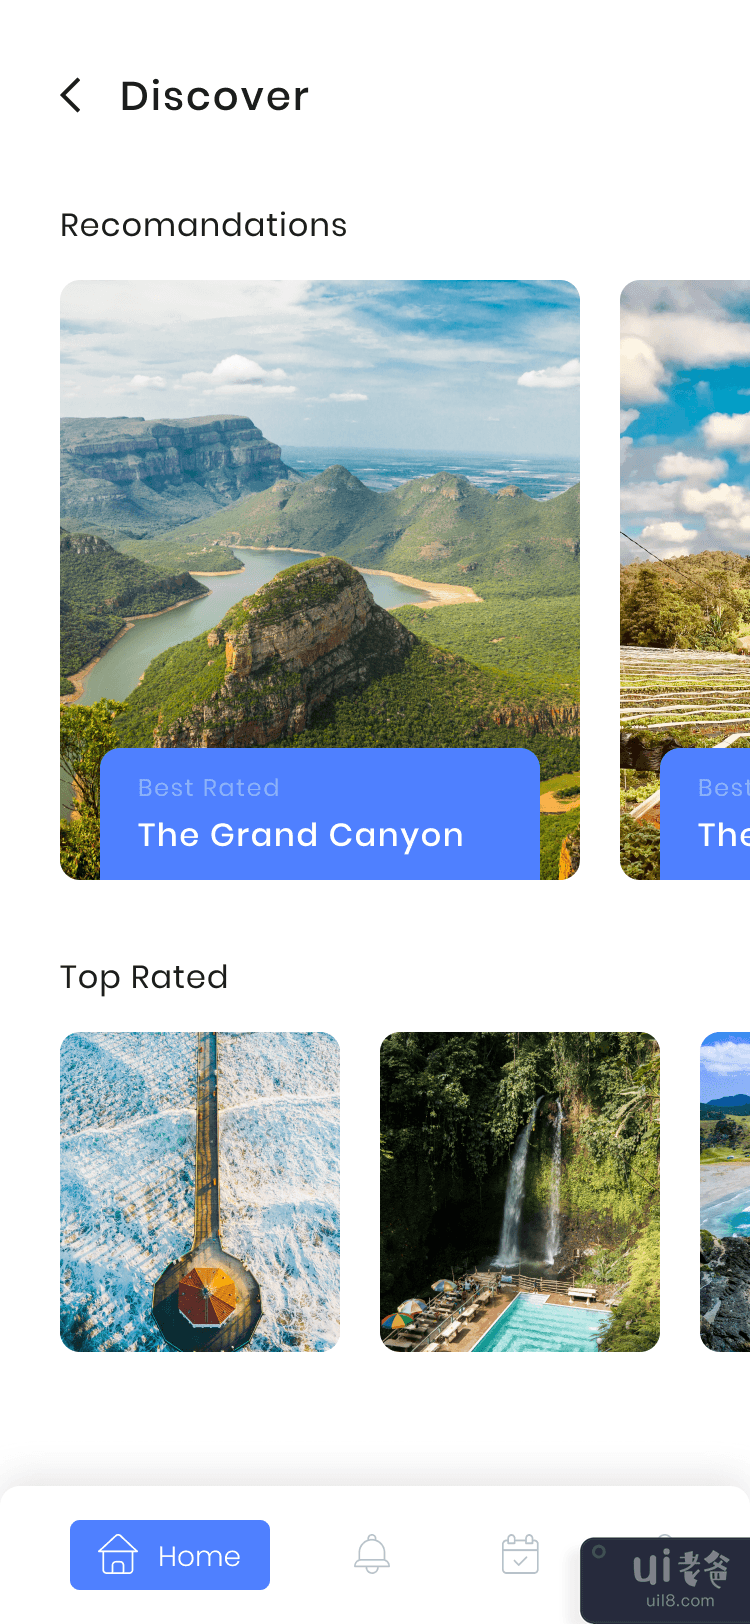Image resolution: width=750 pixels, height=1624 pixels.
Task: Open the calendar check icon tab
Action: (x=520, y=1555)
